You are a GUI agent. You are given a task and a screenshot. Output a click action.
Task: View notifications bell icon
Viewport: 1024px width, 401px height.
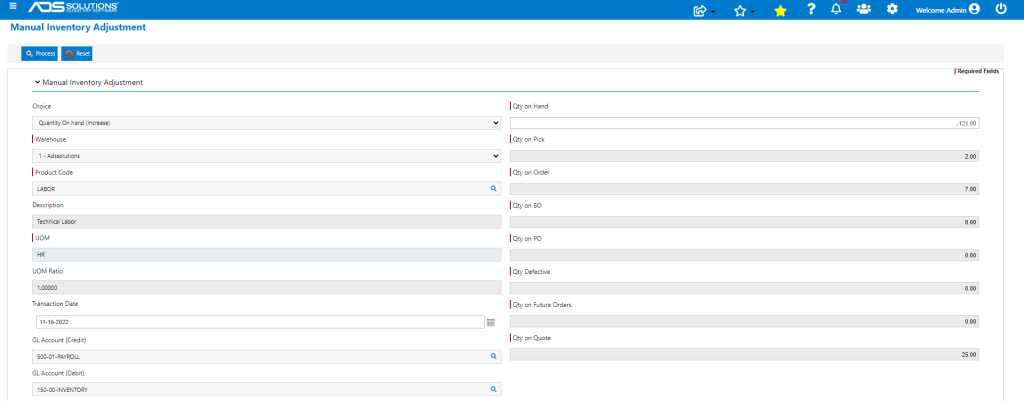(x=837, y=9)
